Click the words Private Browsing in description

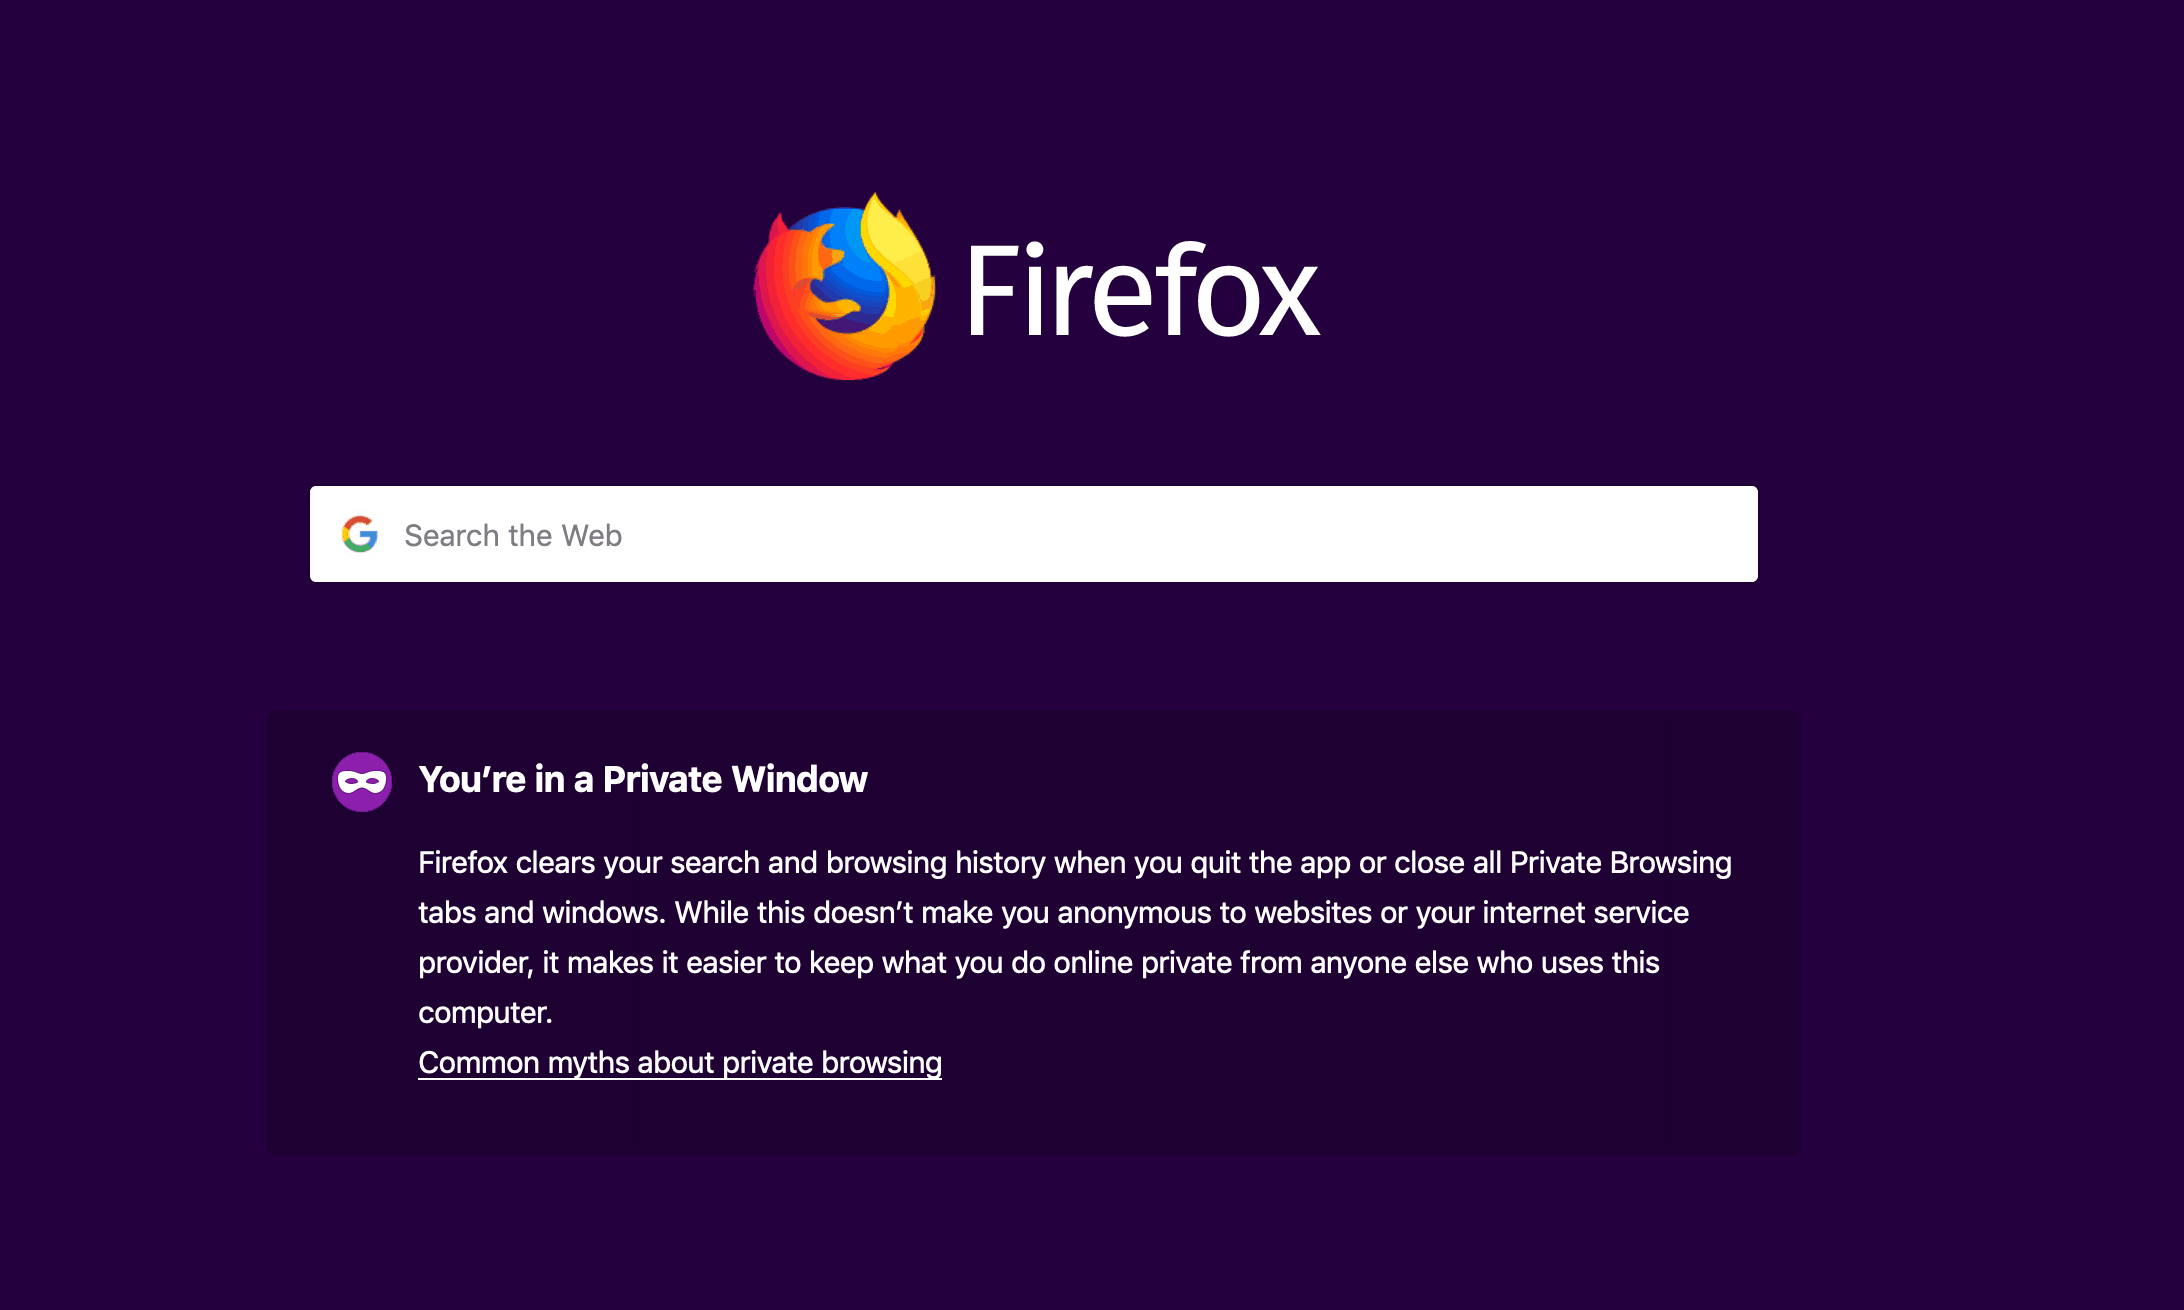(1620, 862)
